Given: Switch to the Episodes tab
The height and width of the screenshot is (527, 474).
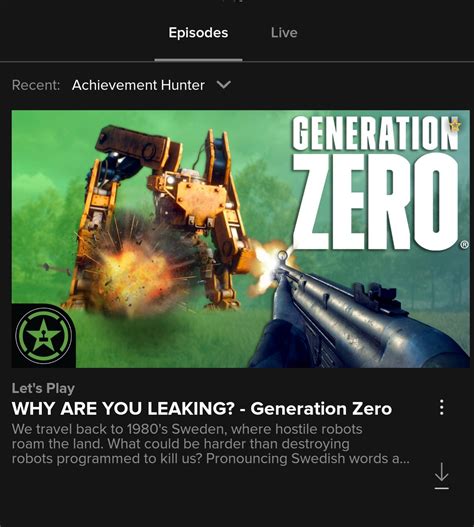Looking at the screenshot, I should [198, 33].
